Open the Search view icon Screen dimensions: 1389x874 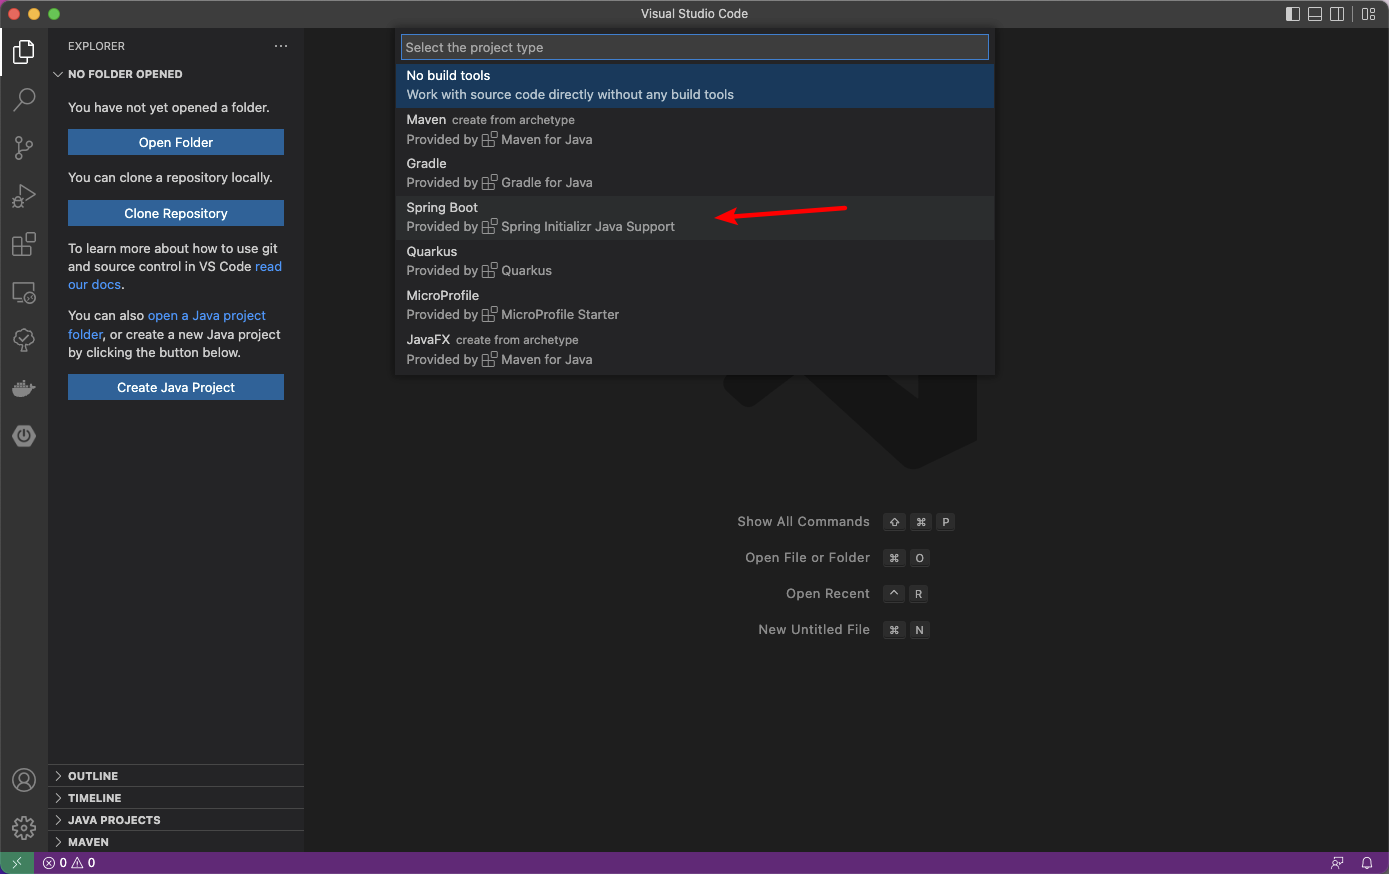pyautogui.click(x=24, y=99)
